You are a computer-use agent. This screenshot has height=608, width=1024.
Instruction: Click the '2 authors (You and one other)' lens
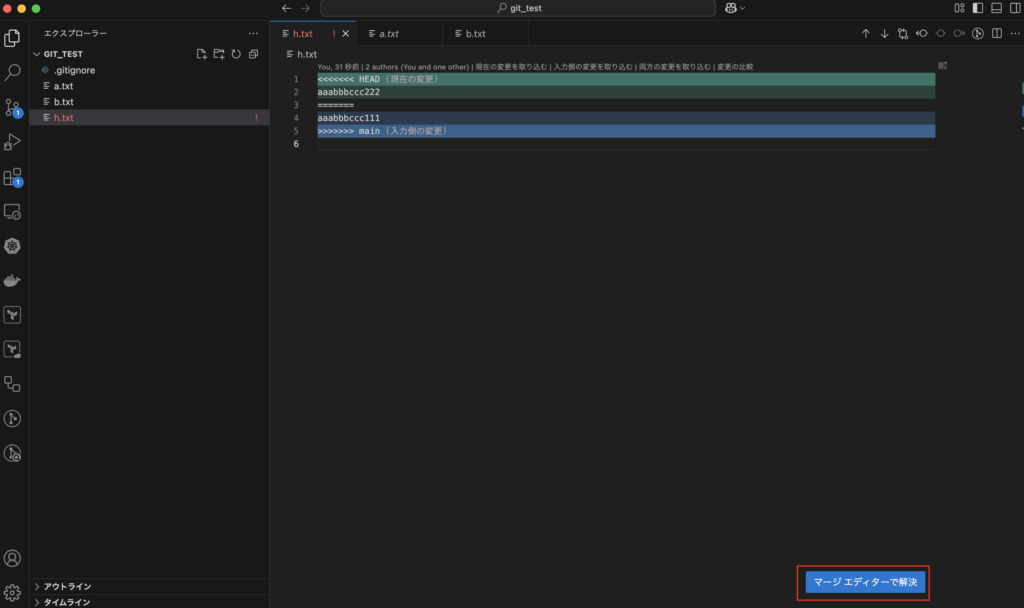click(417, 67)
